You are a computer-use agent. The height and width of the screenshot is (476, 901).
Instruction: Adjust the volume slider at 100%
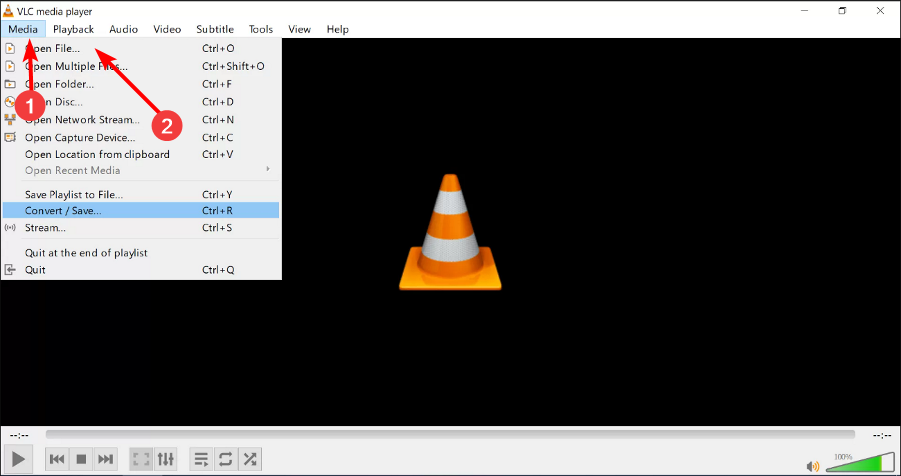[x=860, y=463]
